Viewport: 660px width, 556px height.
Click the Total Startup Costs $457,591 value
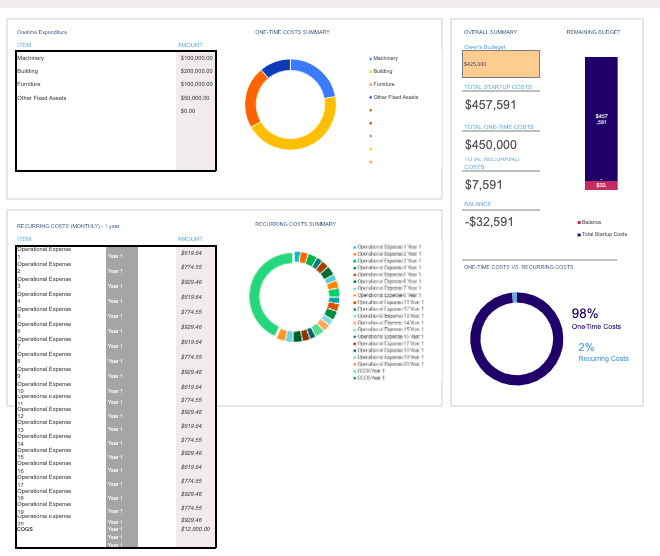pyautogui.click(x=491, y=105)
